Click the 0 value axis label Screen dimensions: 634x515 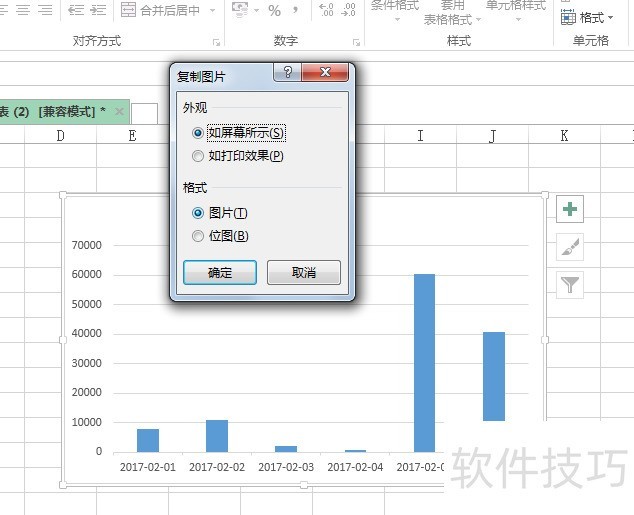[x=99, y=452]
